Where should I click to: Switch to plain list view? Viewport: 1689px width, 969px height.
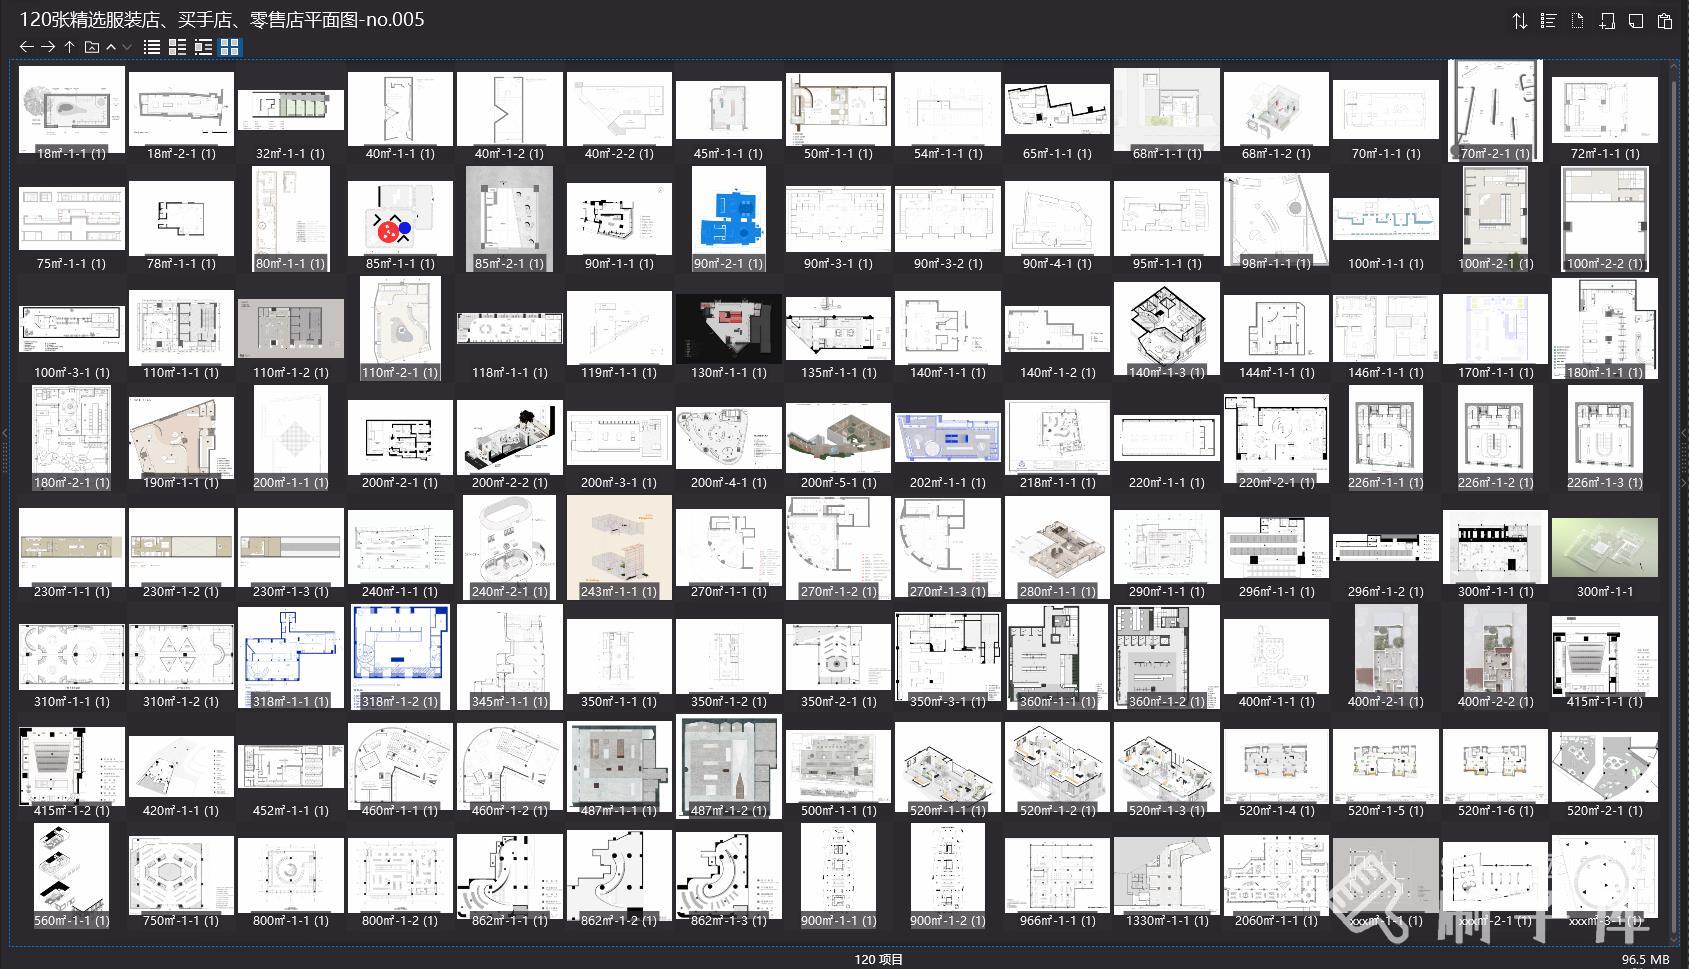[x=152, y=47]
